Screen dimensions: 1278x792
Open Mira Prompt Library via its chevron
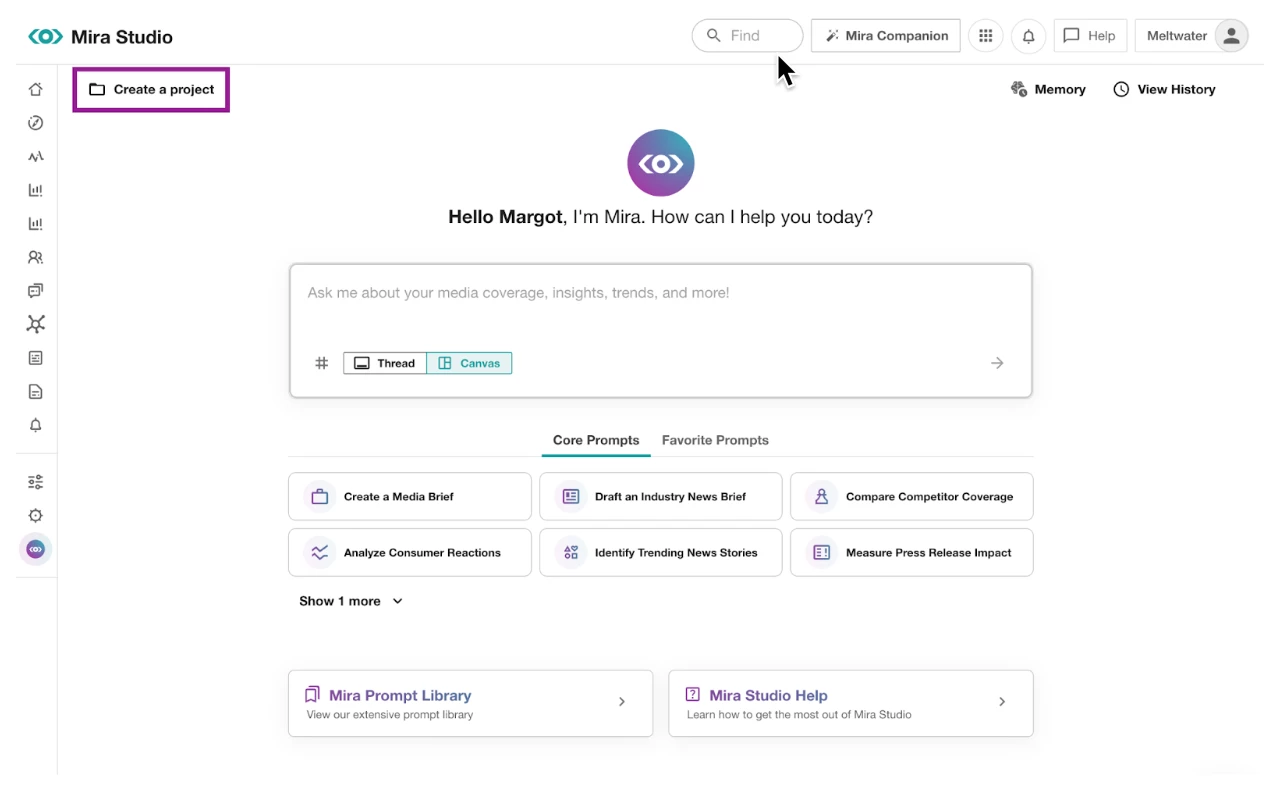point(622,702)
